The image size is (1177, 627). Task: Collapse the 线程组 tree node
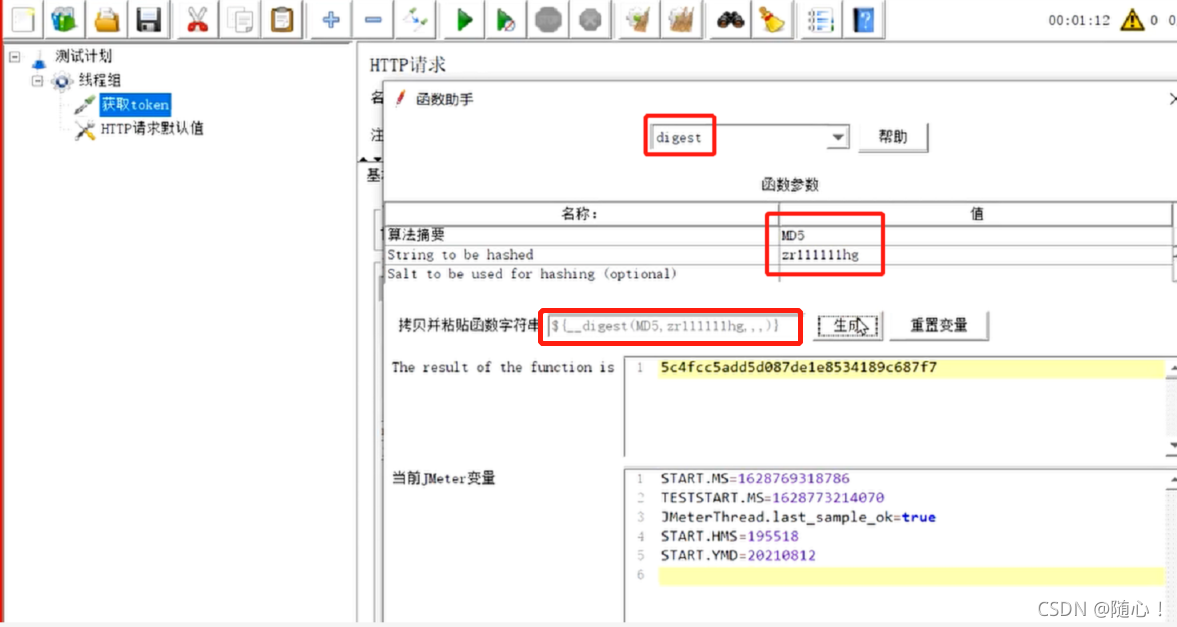click(37, 80)
